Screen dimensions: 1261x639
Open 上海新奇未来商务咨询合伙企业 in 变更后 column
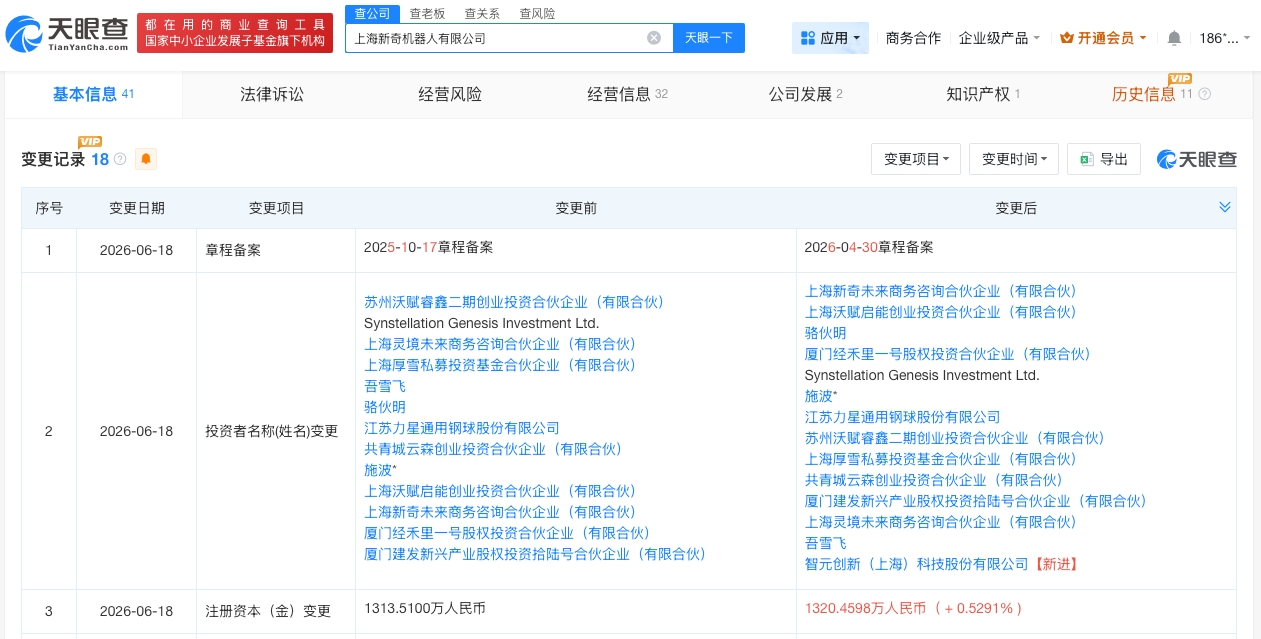click(941, 291)
